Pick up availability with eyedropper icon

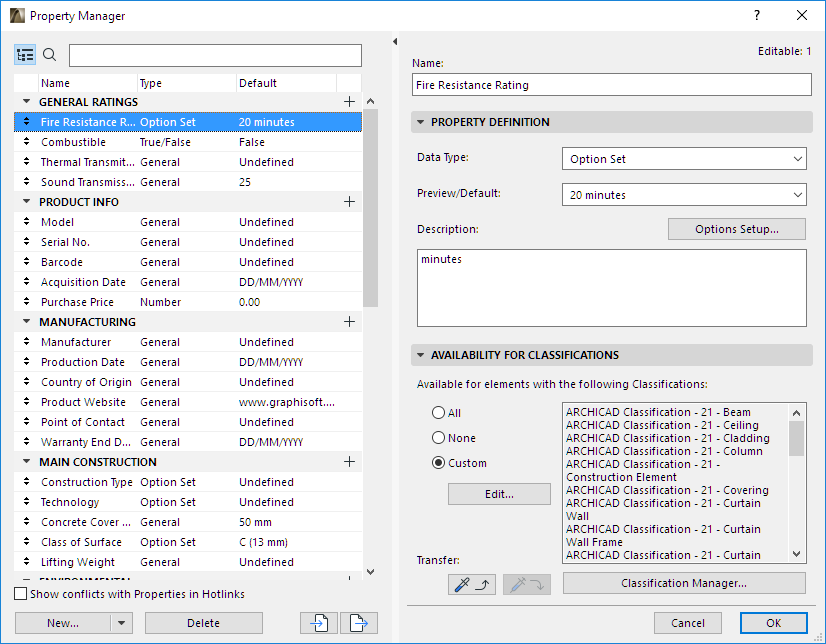point(471,584)
